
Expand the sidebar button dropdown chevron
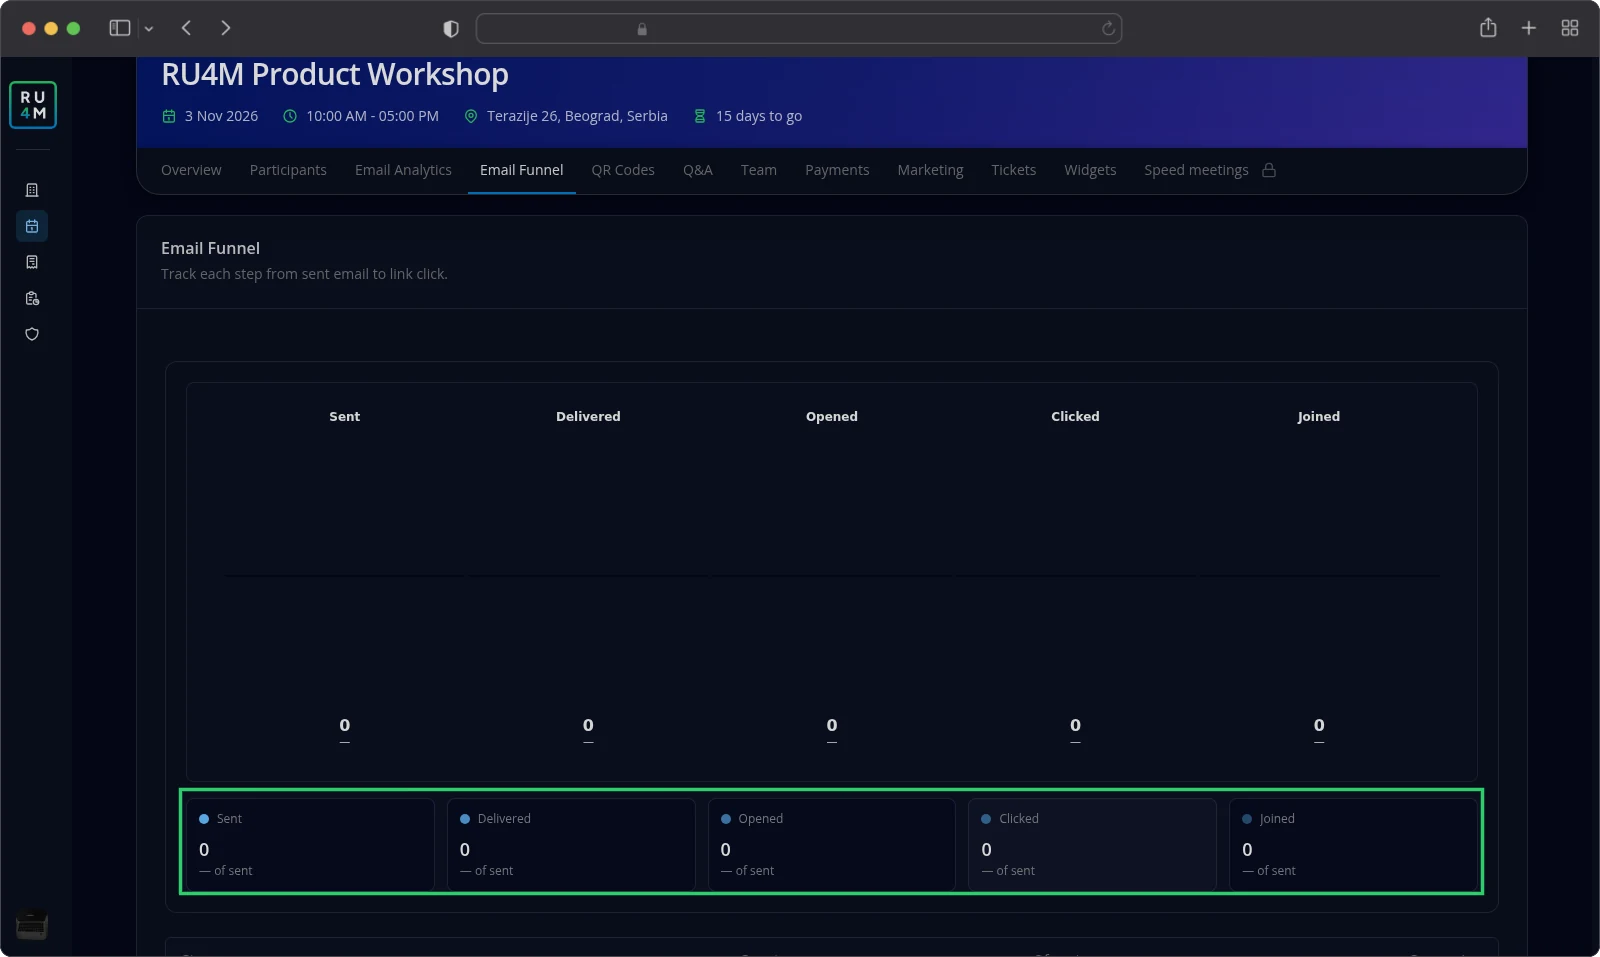(149, 29)
